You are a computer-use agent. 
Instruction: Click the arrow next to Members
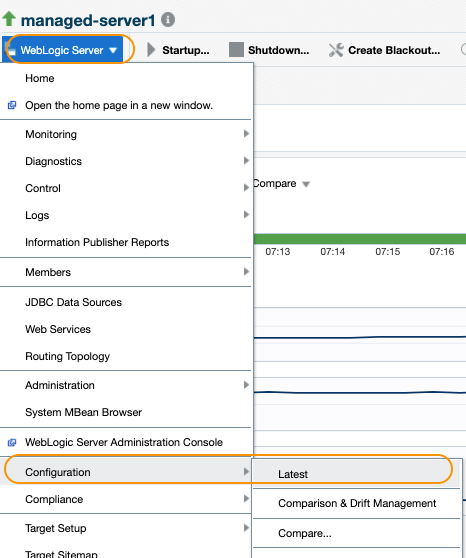[246, 272]
